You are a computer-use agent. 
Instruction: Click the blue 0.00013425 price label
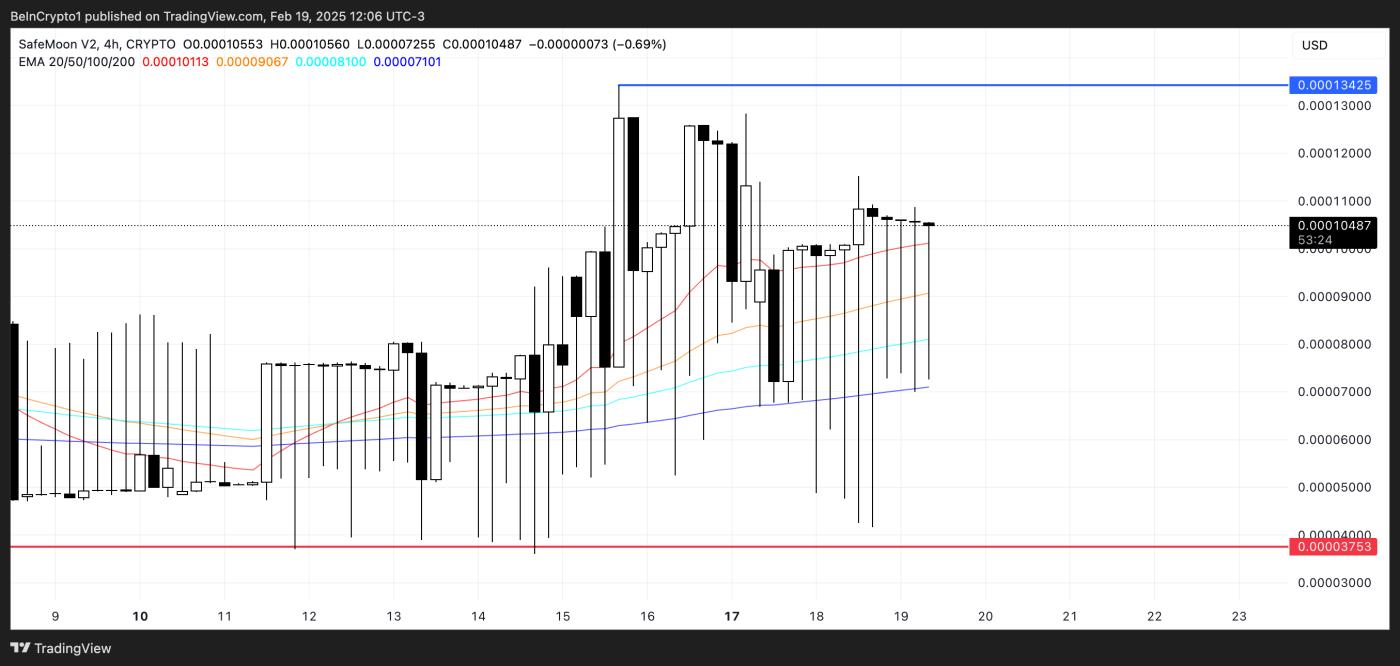click(x=1335, y=85)
